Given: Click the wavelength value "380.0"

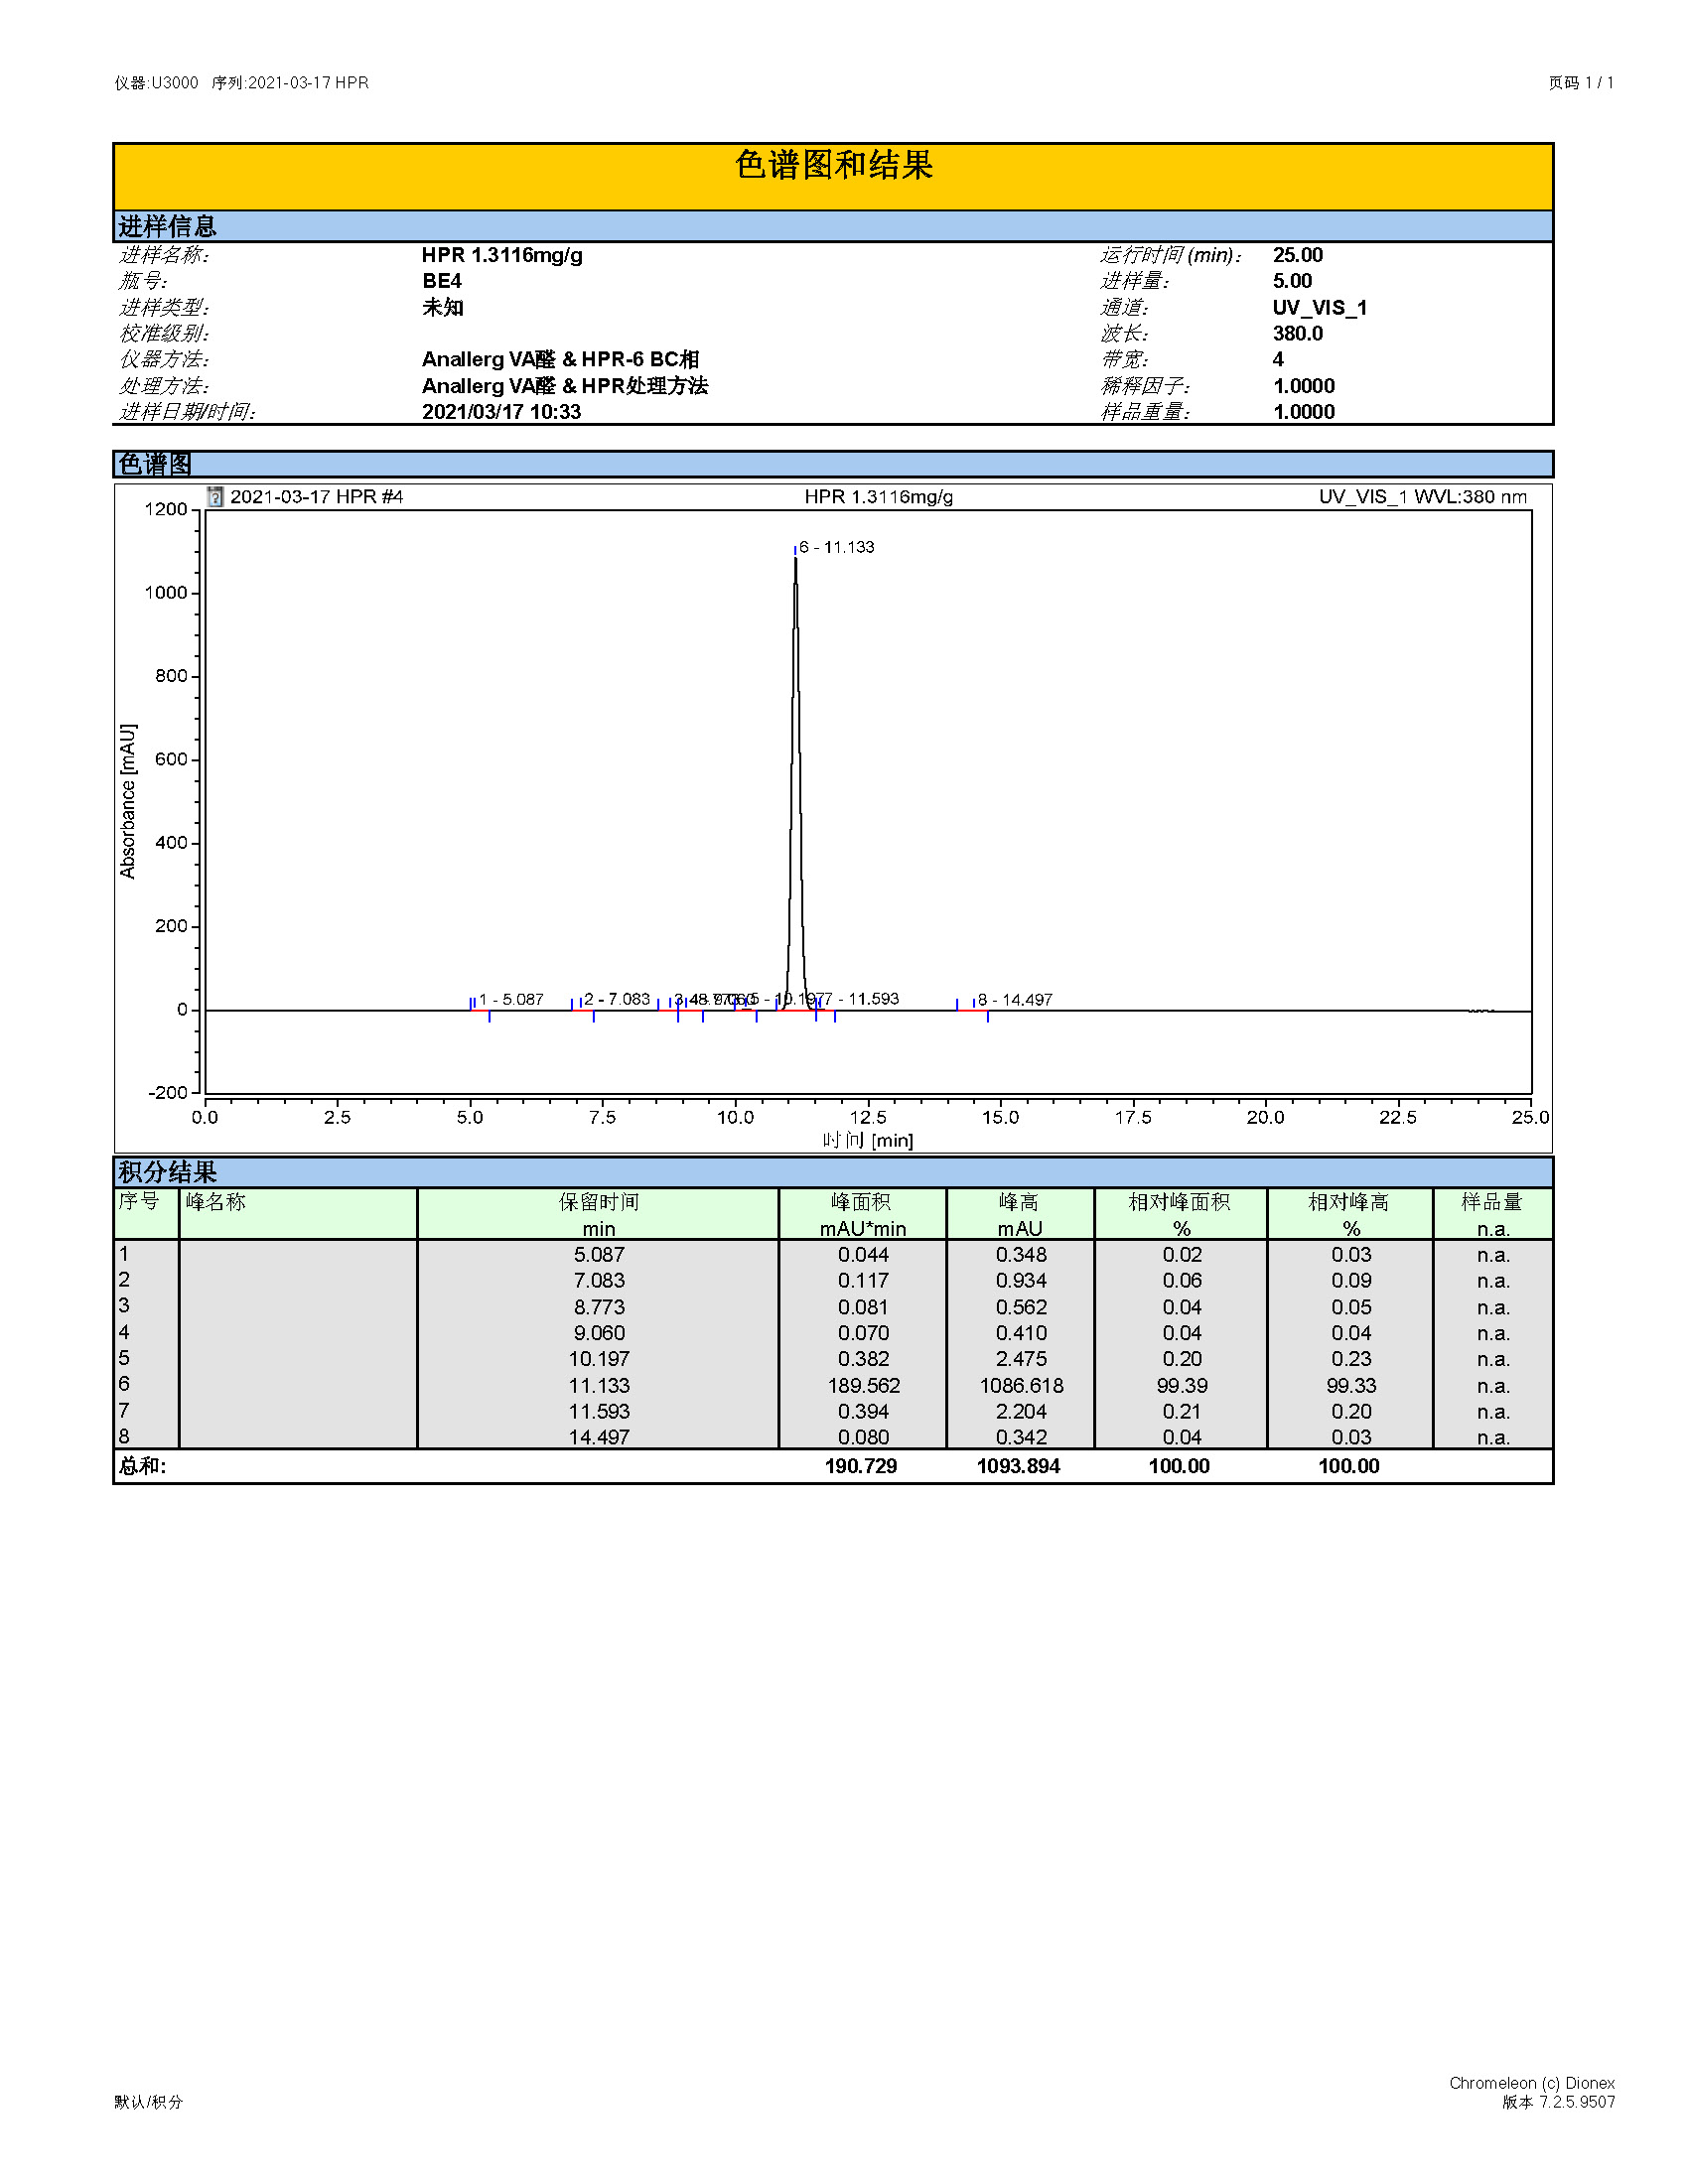Looking at the screenshot, I should click(1298, 333).
